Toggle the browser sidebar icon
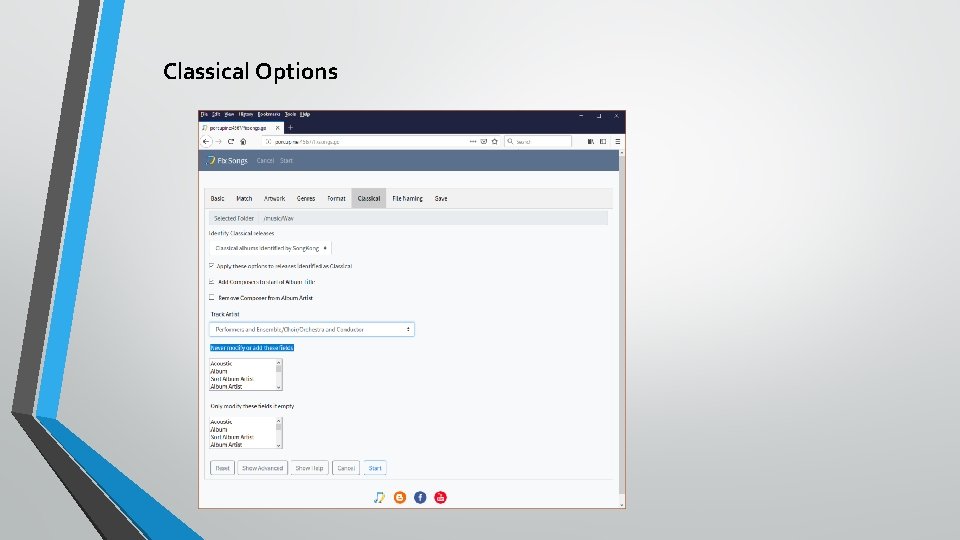 click(x=603, y=141)
